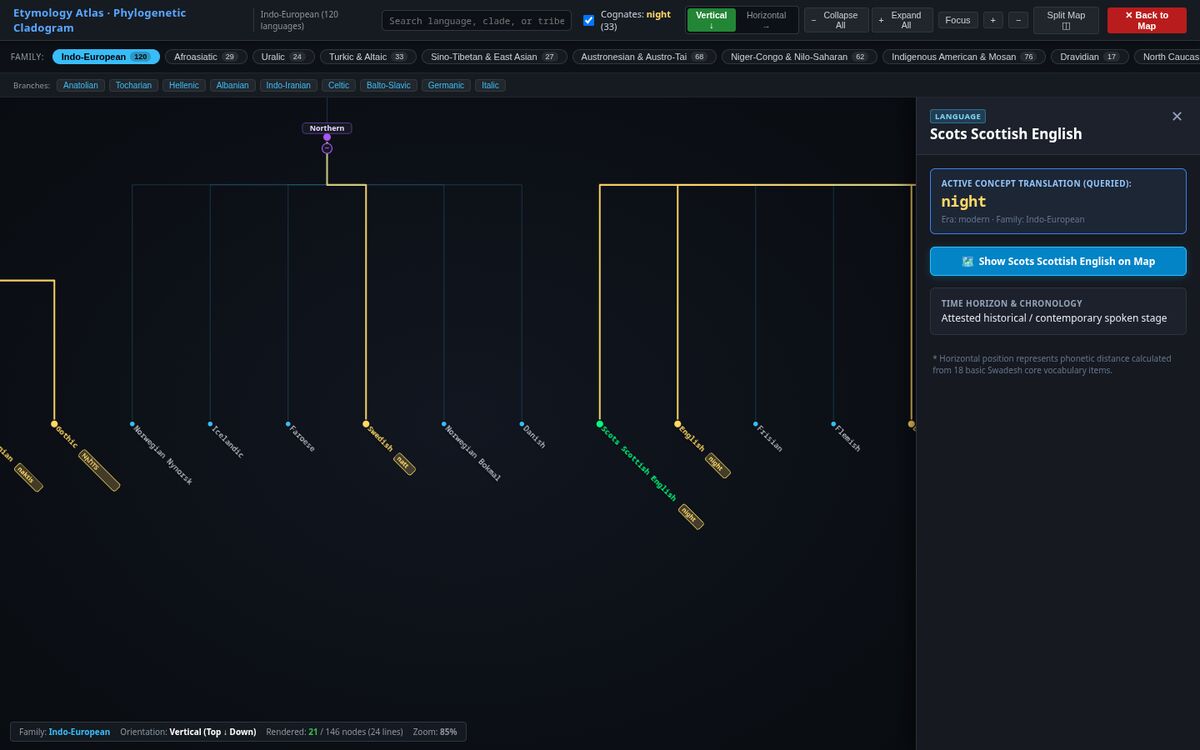This screenshot has width=1200, height=750.
Task: Click the Flemish leaf node dot
Action: 834,424
